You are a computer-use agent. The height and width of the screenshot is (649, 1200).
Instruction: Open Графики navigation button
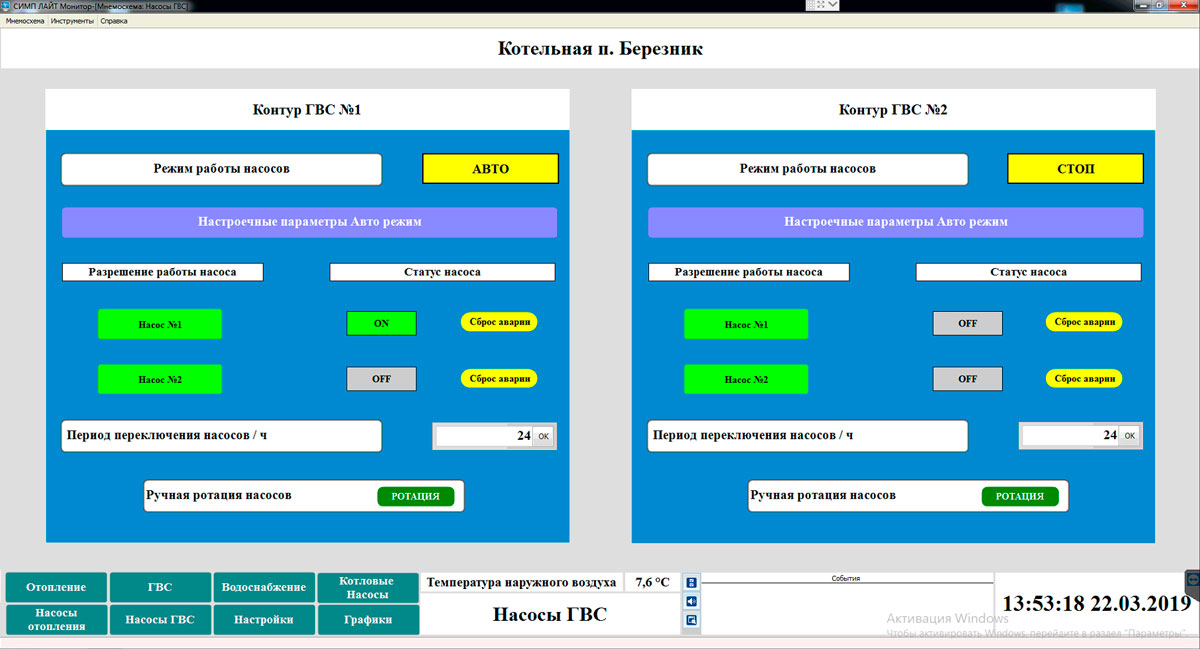(x=367, y=620)
